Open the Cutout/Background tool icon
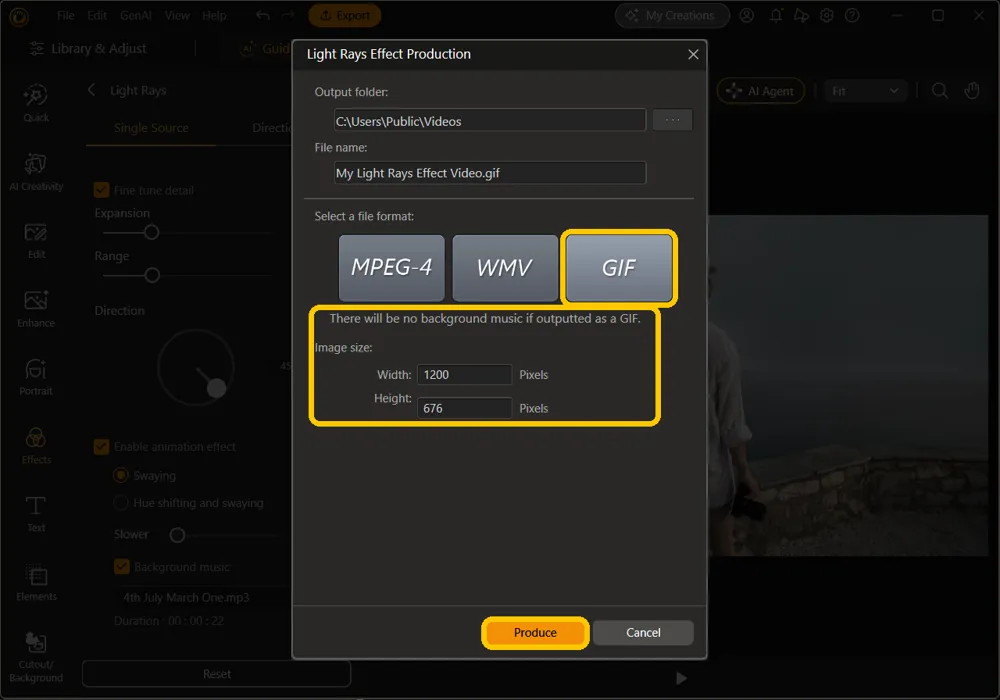1000x700 pixels. [36, 657]
